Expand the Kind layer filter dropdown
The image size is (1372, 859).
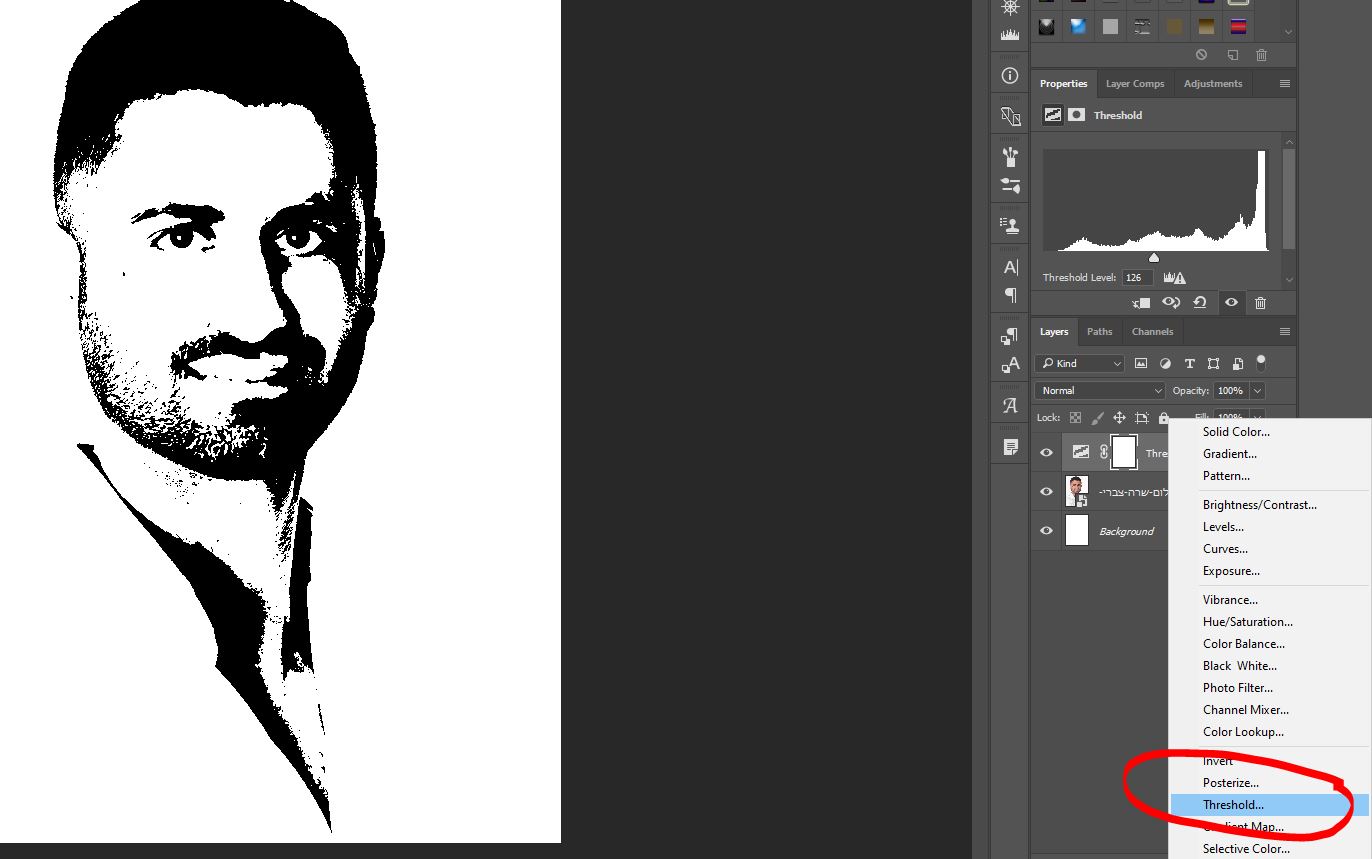(x=1079, y=363)
